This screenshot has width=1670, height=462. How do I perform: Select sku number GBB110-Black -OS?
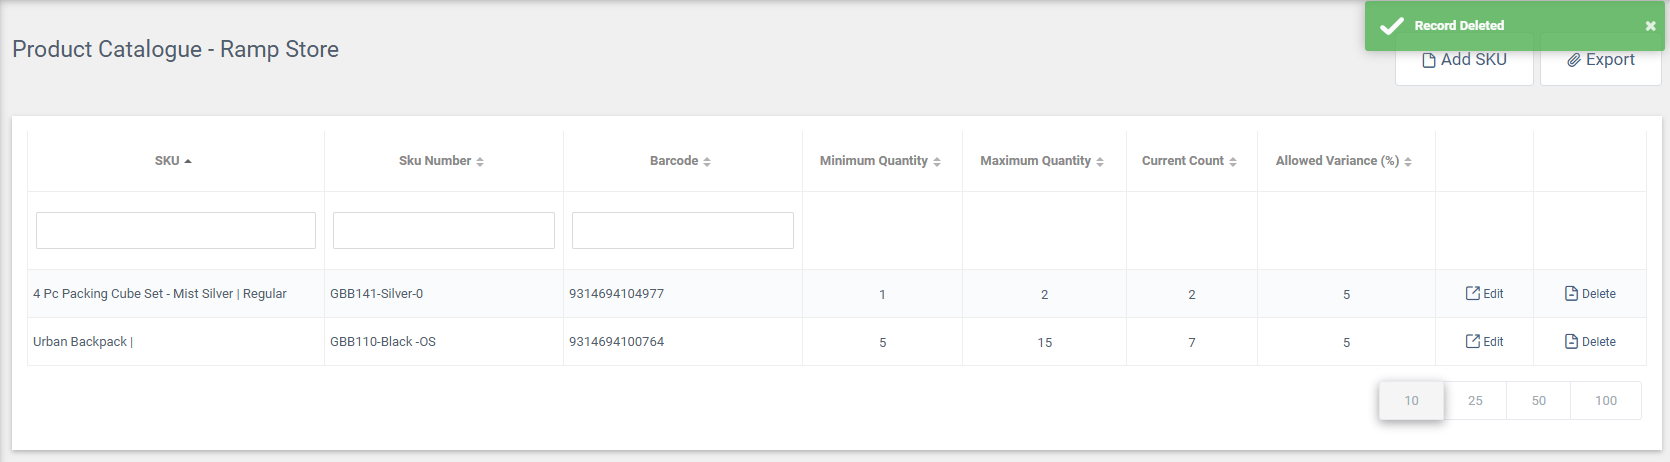tap(383, 342)
